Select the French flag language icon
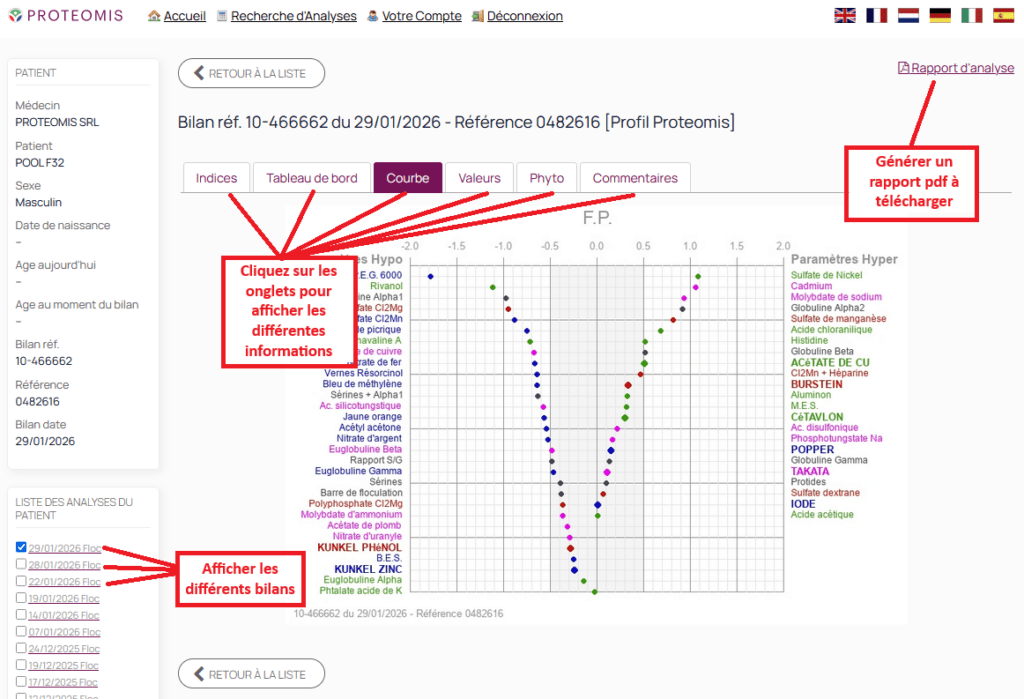This screenshot has width=1024, height=699. click(x=877, y=15)
